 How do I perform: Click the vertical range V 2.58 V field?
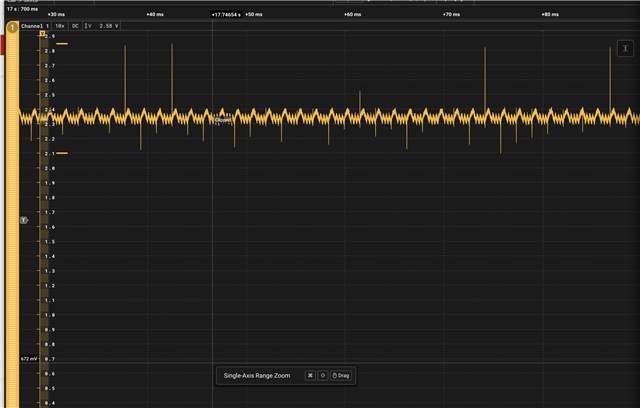point(102,26)
